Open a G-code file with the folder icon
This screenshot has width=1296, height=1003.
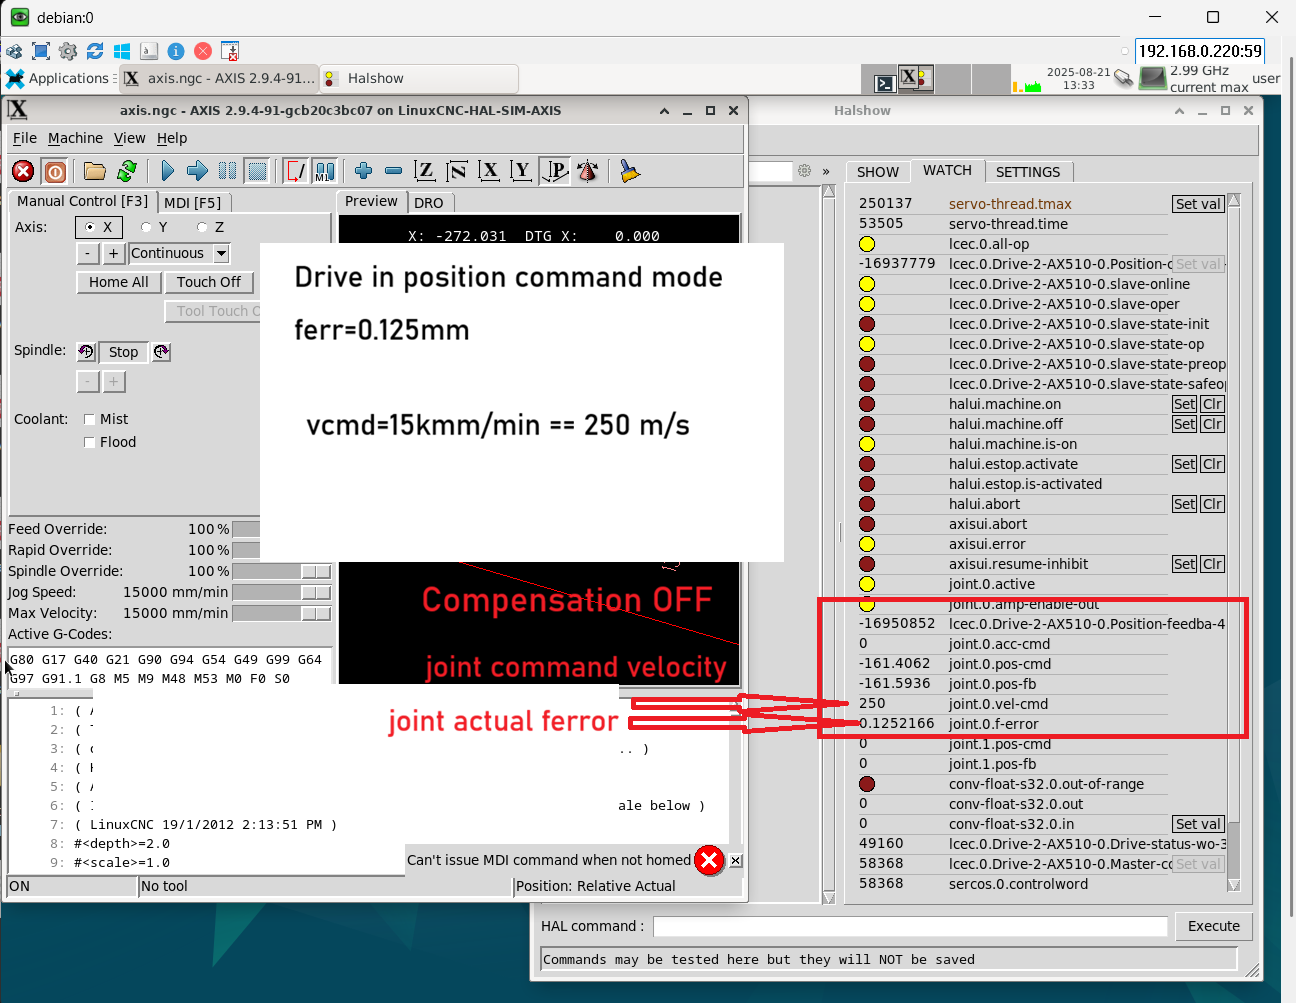(95, 172)
